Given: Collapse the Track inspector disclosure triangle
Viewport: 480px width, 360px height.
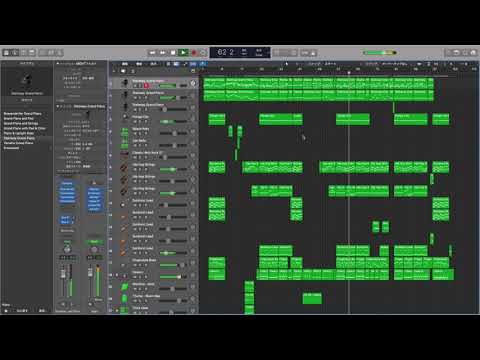Looking at the screenshot, I should (58, 106).
